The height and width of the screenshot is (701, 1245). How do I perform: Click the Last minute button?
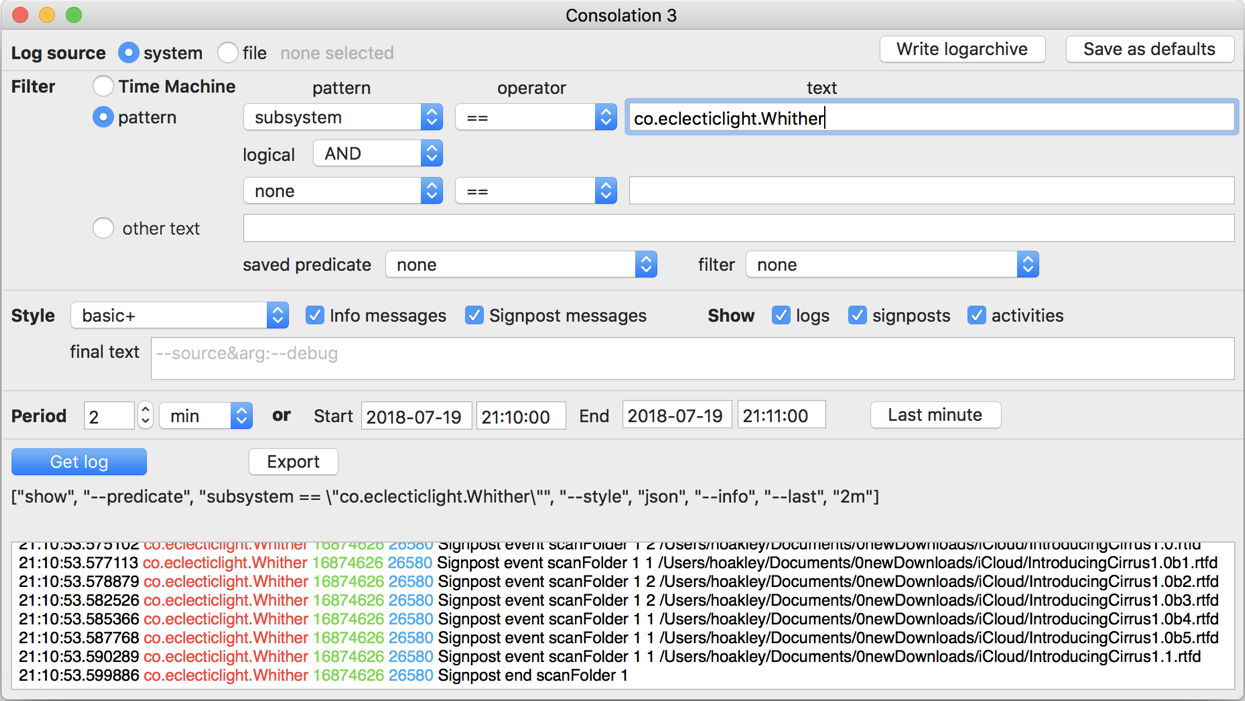click(x=935, y=415)
